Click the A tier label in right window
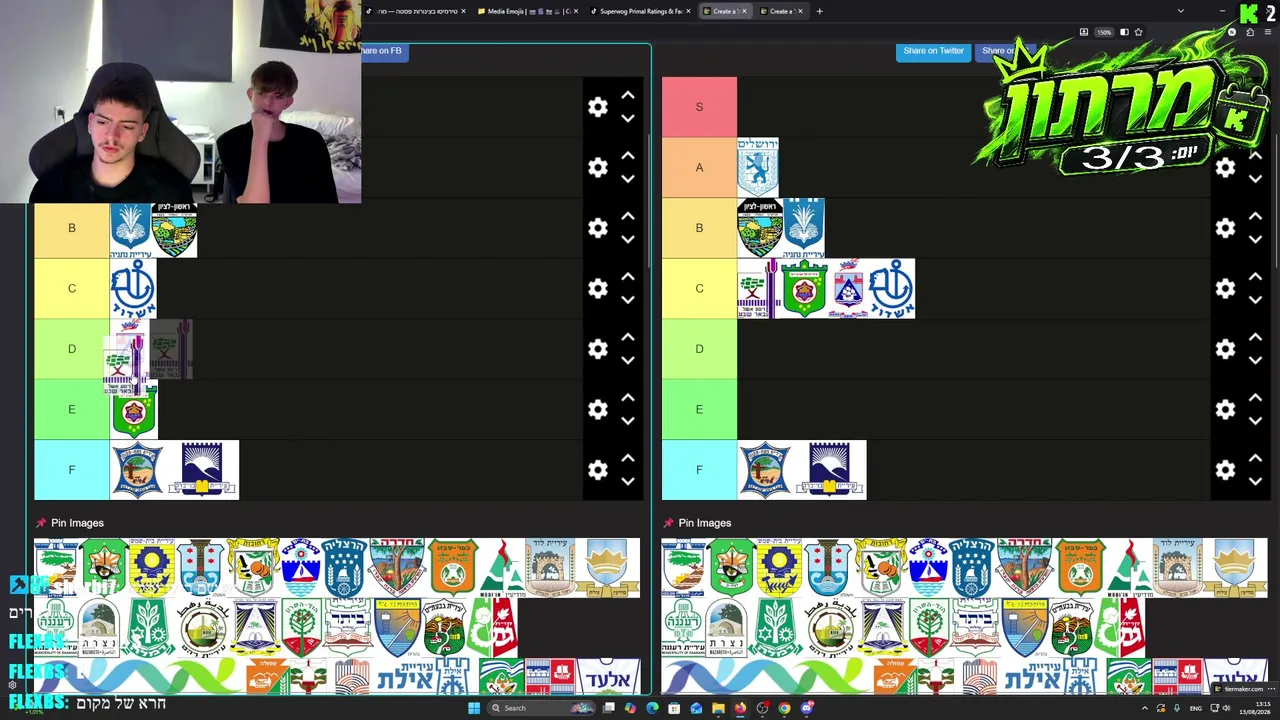The width and height of the screenshot is (1280, 720). [699, 167]
